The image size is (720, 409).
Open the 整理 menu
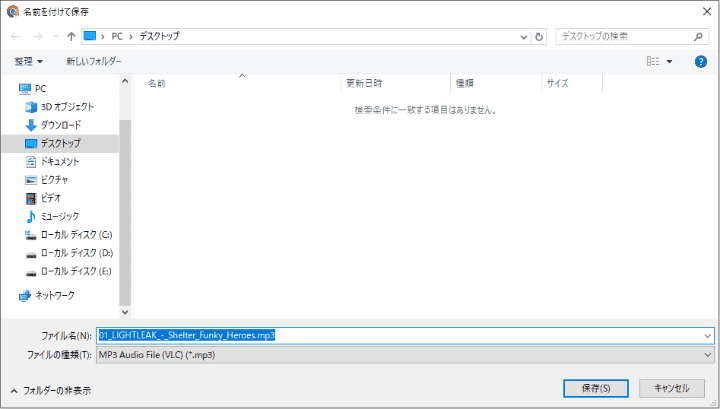point(29,61)
